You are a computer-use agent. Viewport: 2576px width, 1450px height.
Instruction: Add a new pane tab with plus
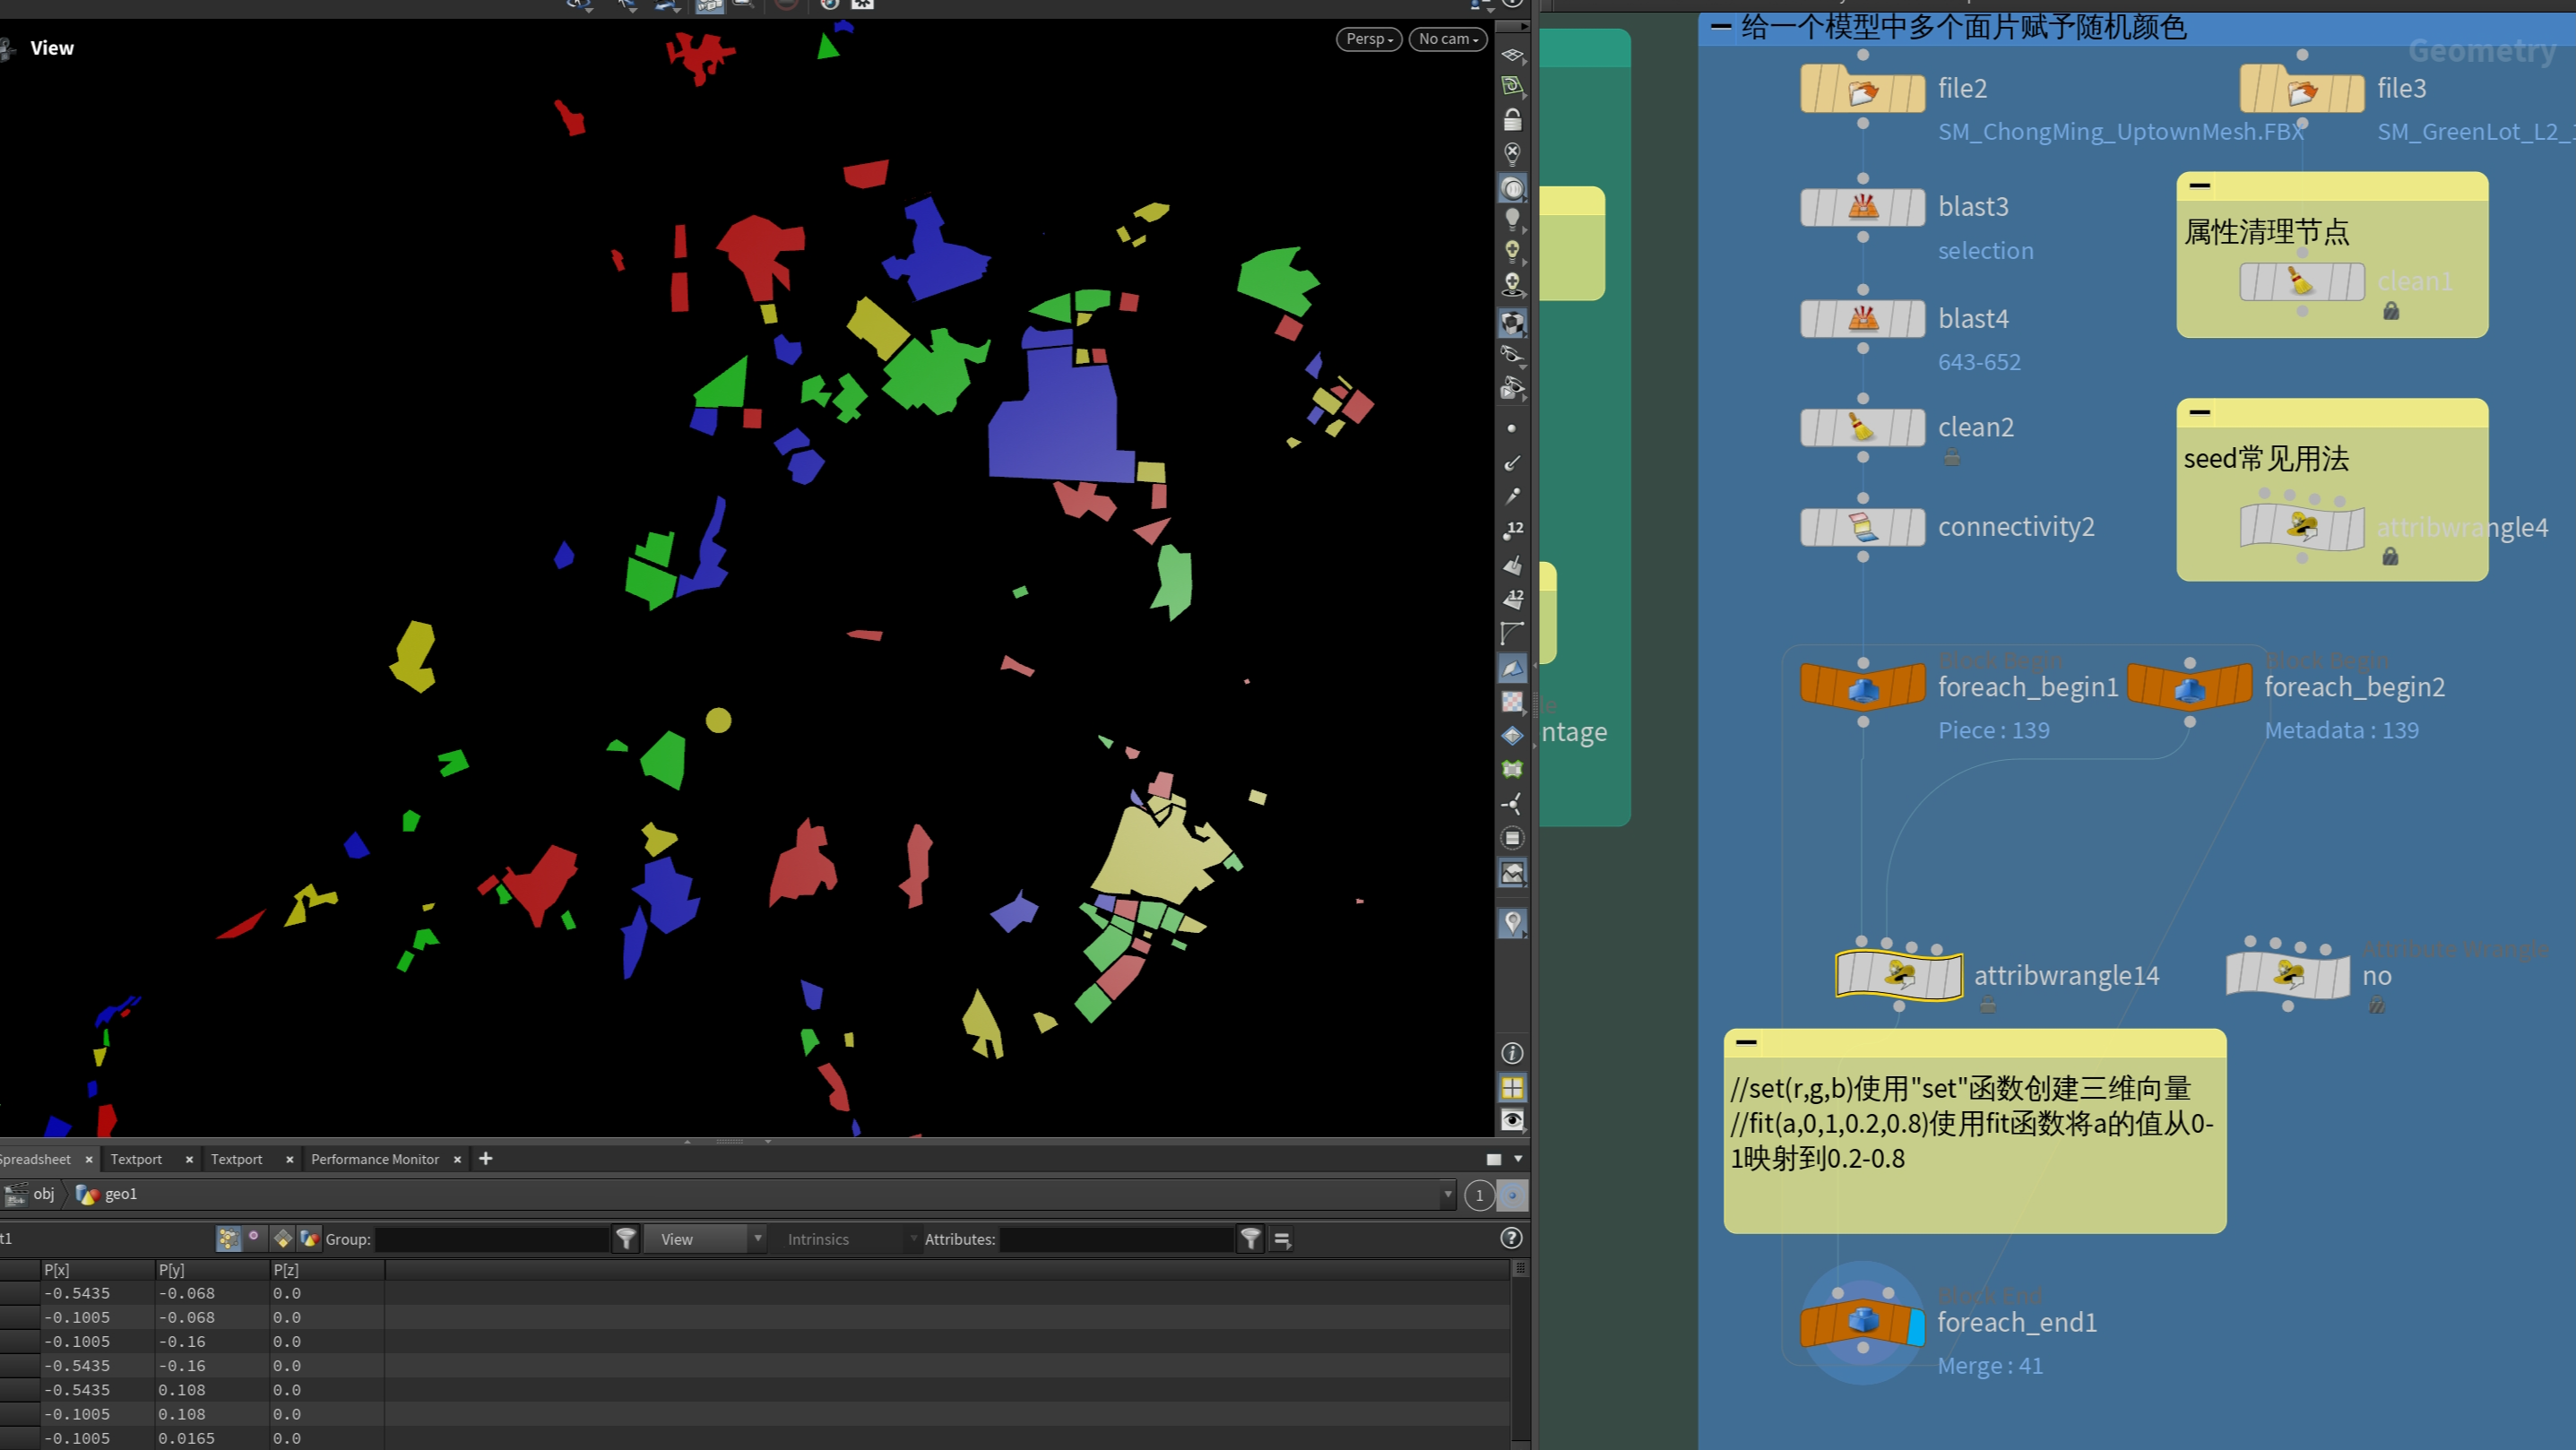[x=486, y=1158]
